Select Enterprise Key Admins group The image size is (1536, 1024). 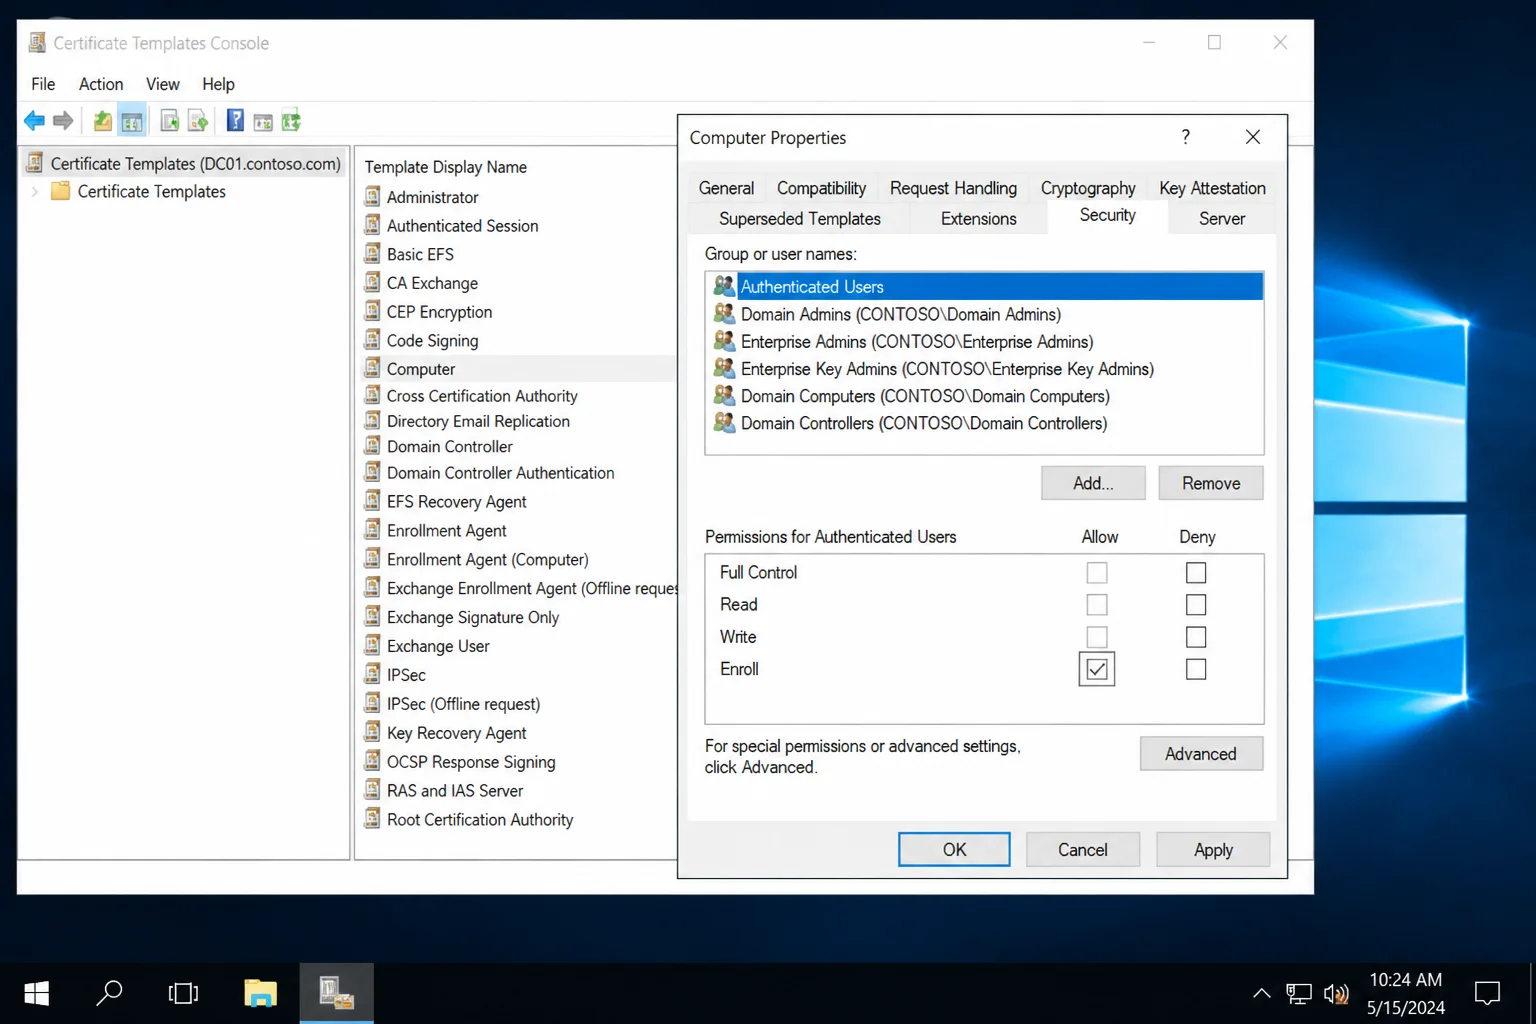click(x=985, y=369)
